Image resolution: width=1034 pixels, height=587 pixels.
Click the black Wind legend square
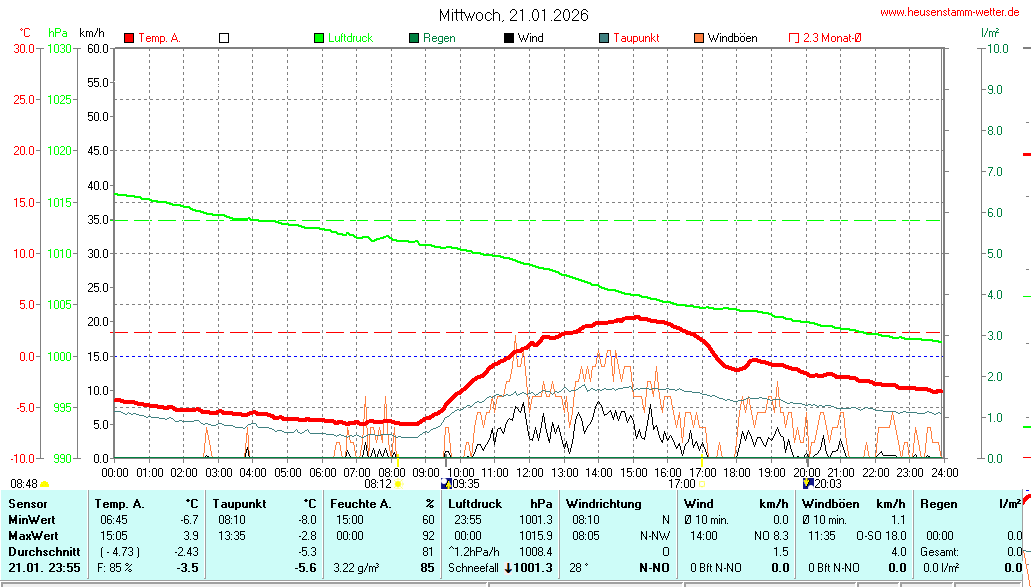(509, 38)
